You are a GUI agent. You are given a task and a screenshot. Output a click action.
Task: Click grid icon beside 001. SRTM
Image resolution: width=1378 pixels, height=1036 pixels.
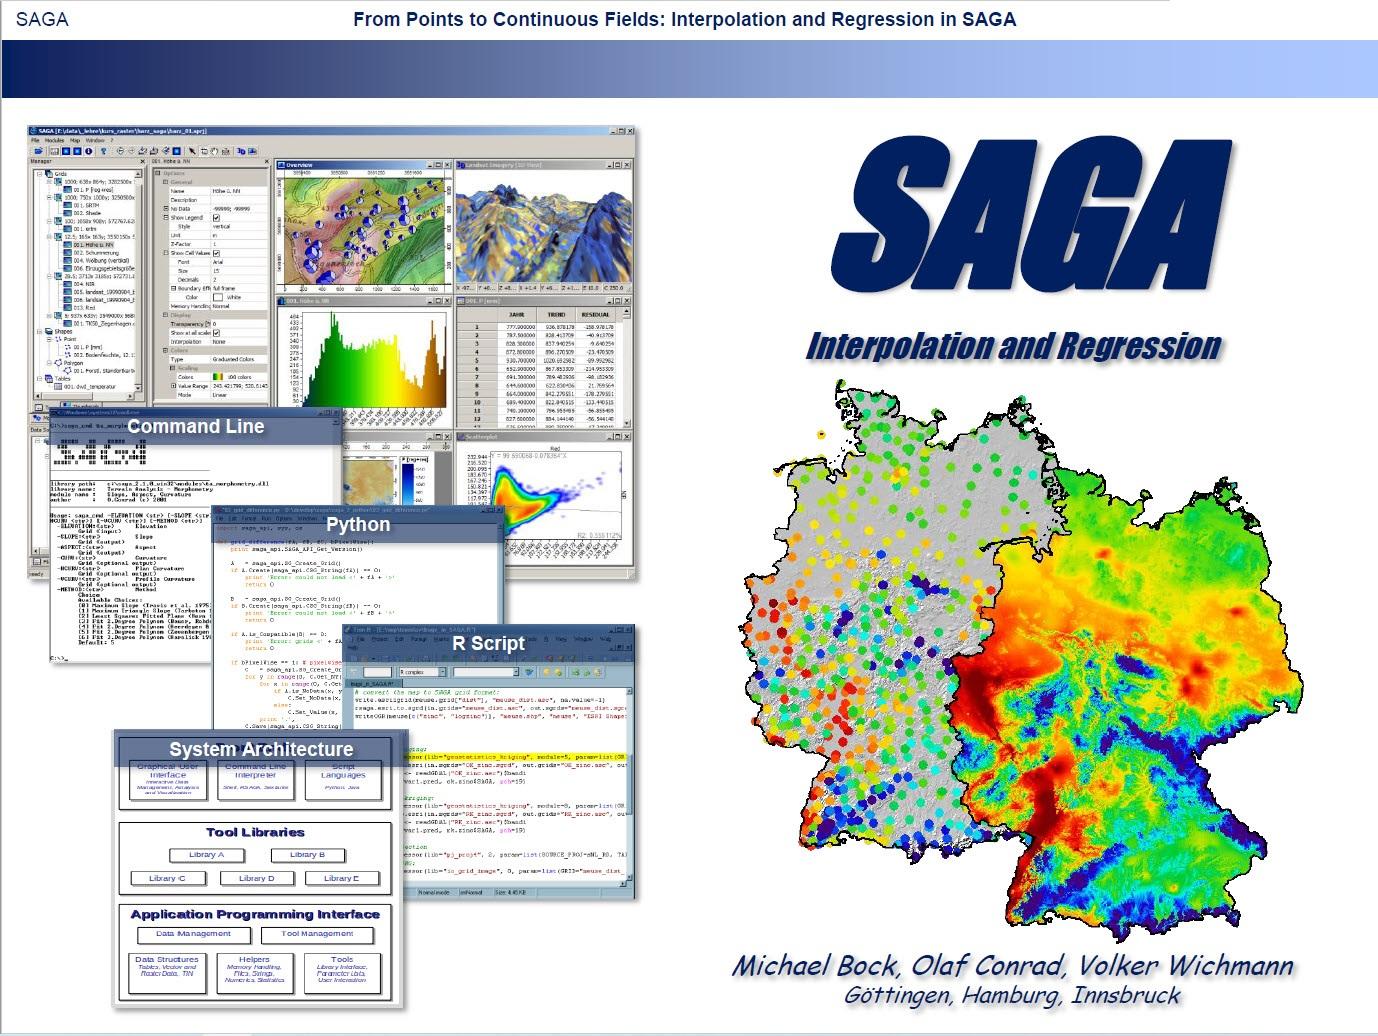pos(68,205)
